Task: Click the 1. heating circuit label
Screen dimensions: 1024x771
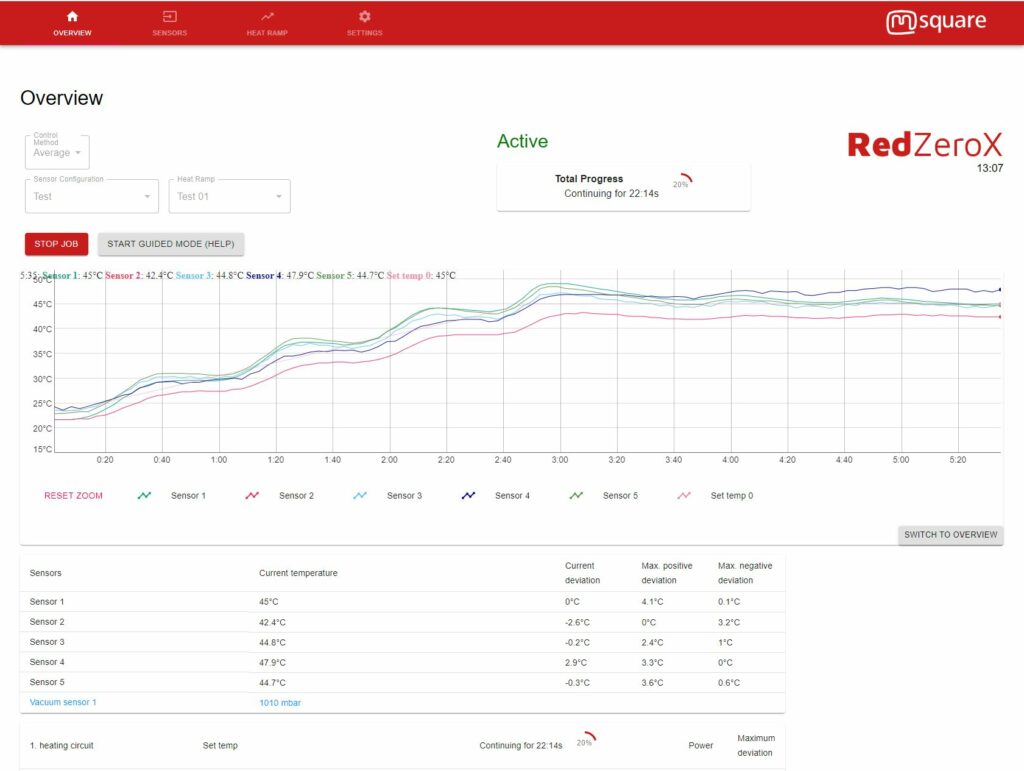Action: (x=61, y=746)
